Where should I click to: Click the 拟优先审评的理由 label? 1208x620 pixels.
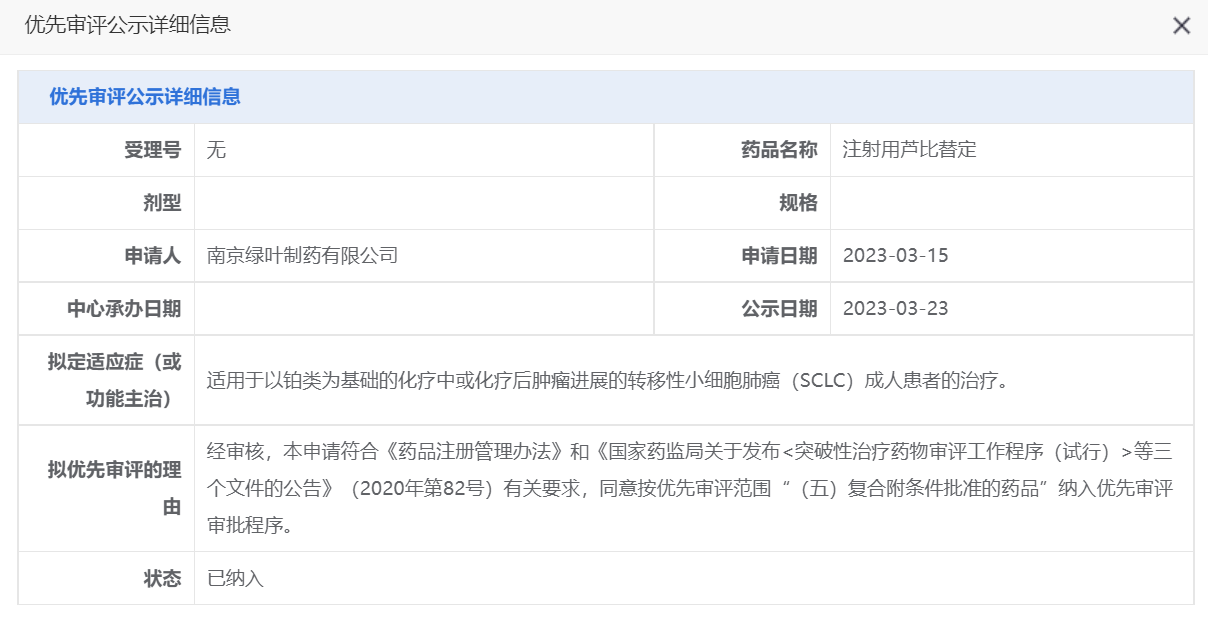coord(114,488)
